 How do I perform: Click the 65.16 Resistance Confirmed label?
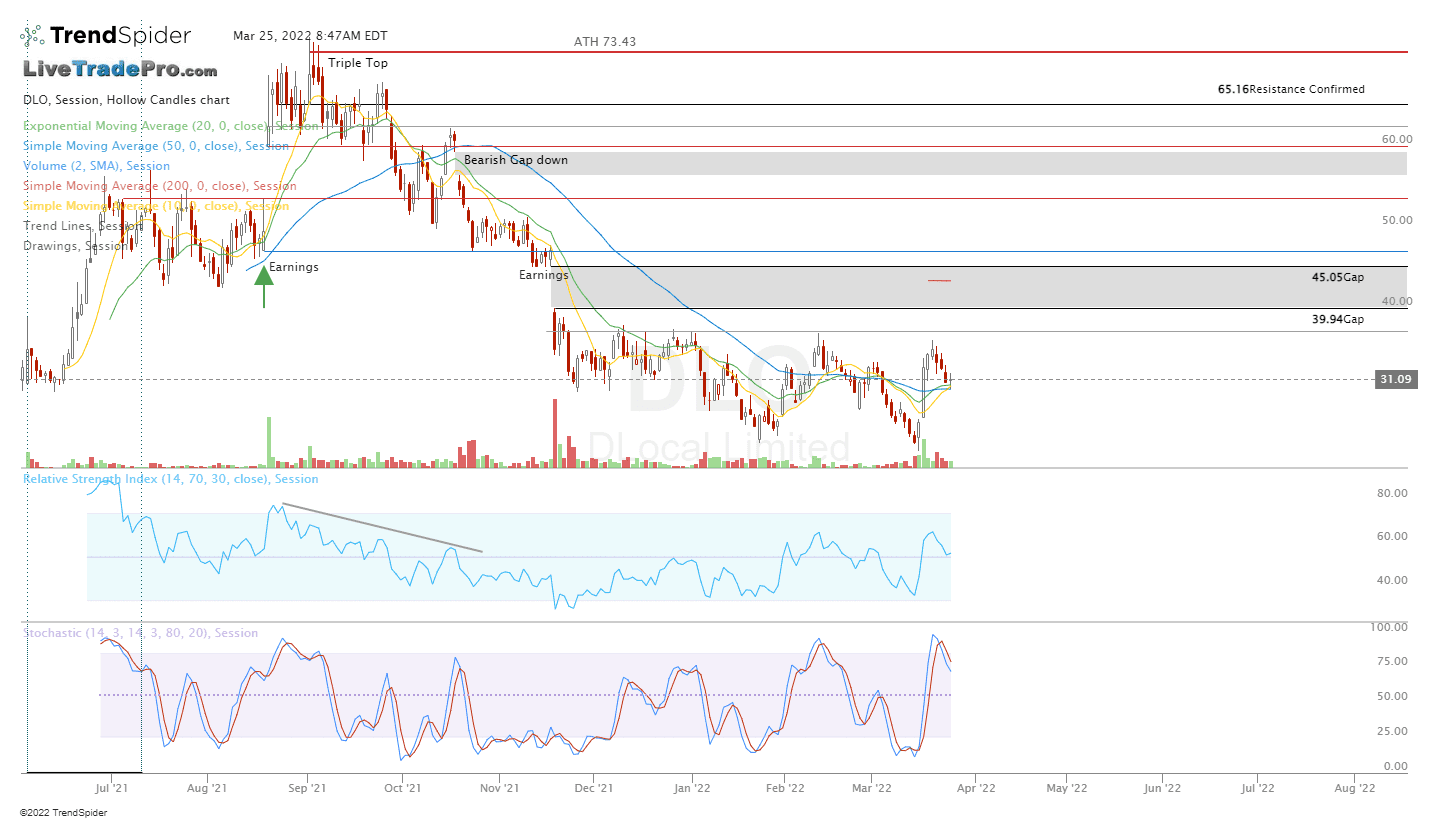click(1290, 89)
